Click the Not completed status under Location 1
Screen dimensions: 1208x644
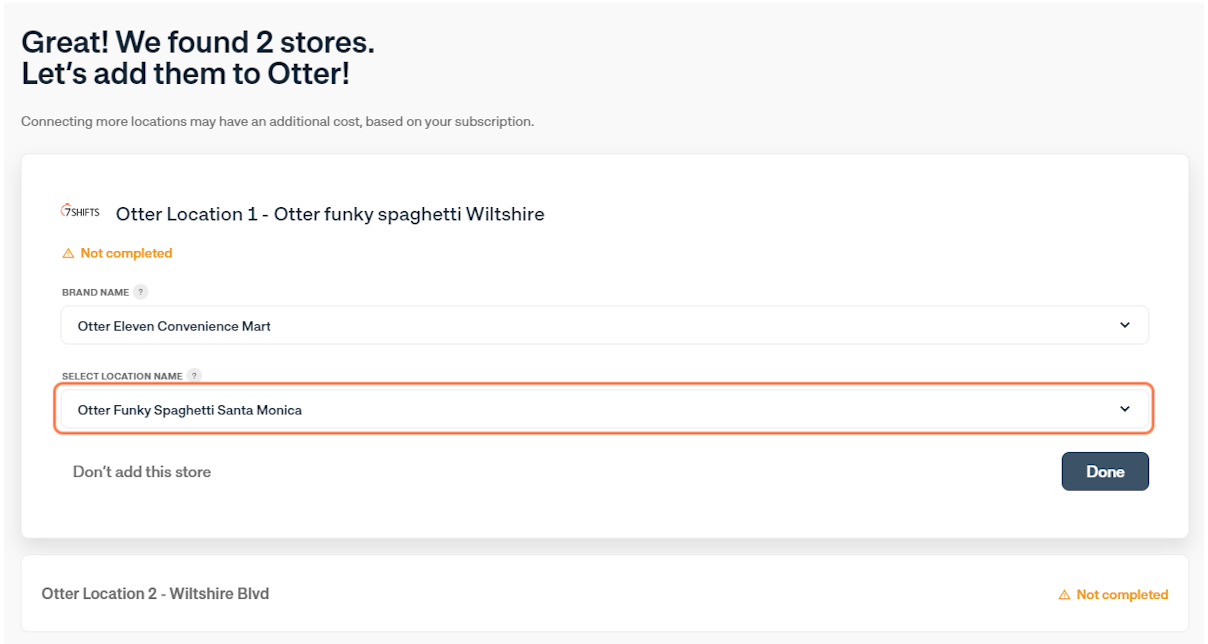[x=117, y=253]
